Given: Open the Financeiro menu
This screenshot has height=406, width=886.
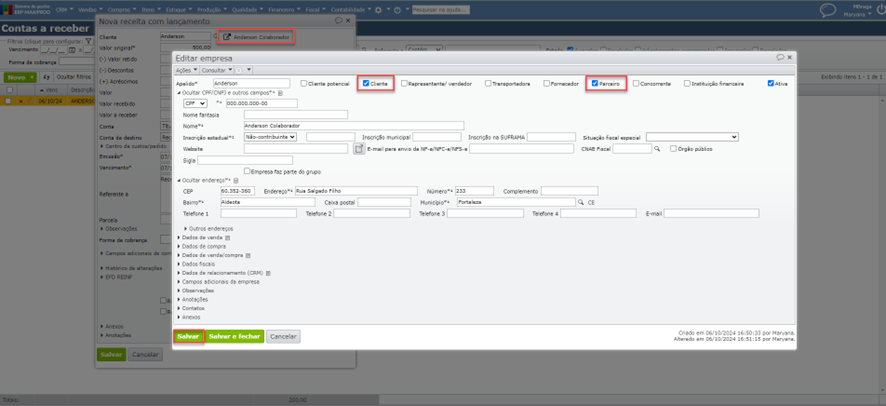Looking at the screenshot, I should click(285, 10).
